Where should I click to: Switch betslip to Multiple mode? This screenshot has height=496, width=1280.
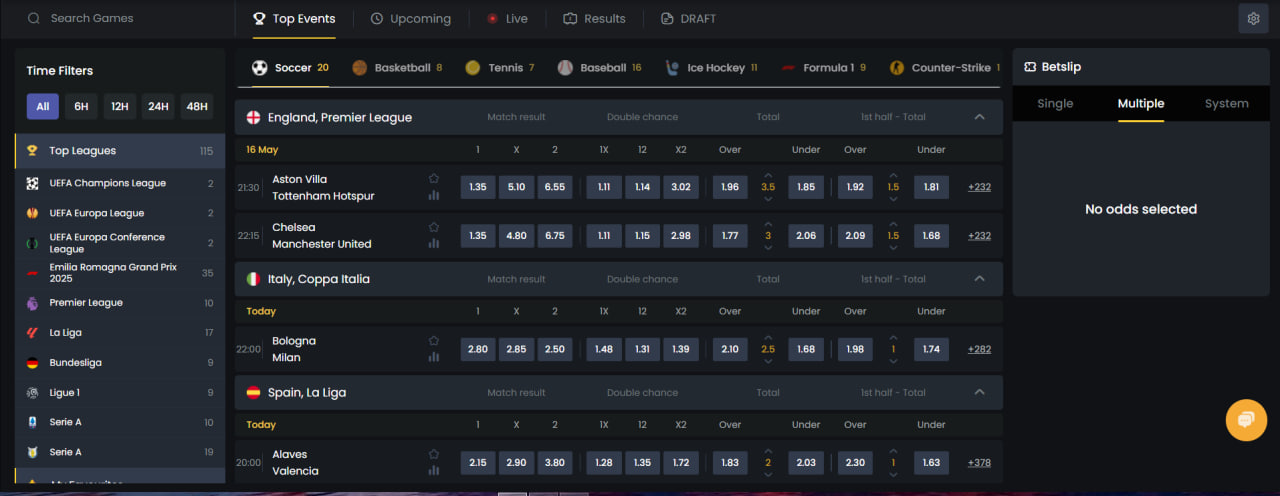tap(1141, 103)
